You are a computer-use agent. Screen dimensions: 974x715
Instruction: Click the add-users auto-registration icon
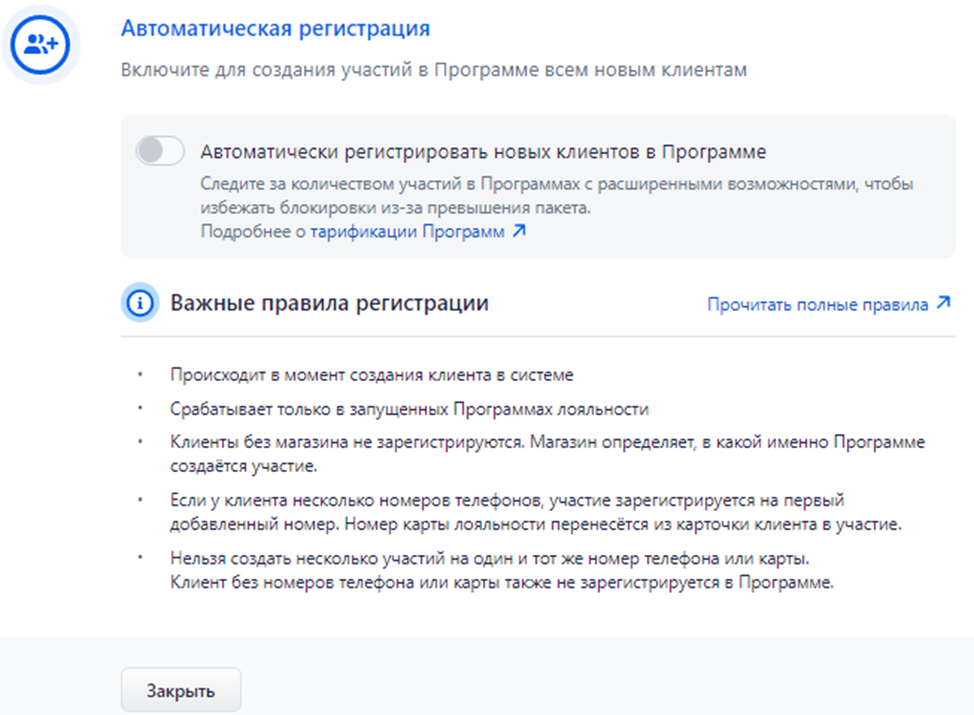40,45
